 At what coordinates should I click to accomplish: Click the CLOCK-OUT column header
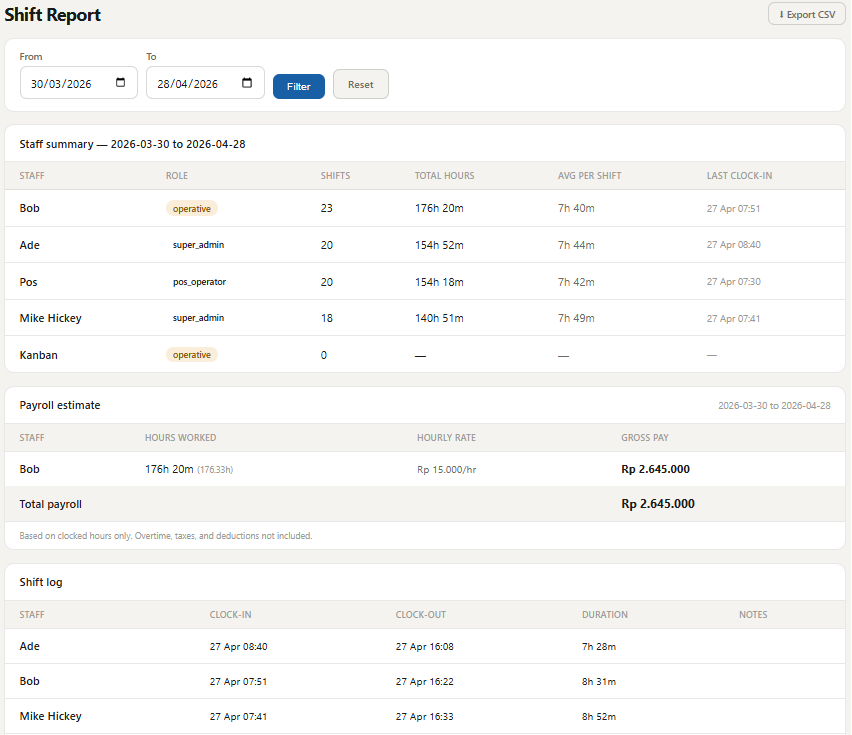421,614
